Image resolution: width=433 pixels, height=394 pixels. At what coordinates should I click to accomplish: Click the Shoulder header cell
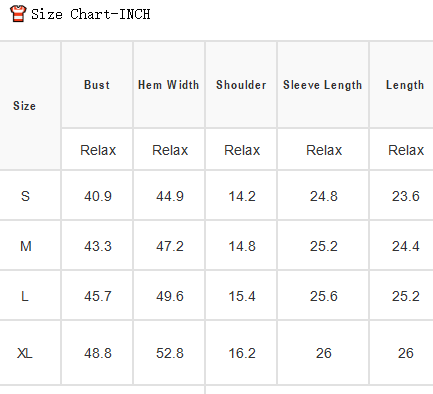pos(241,85)
